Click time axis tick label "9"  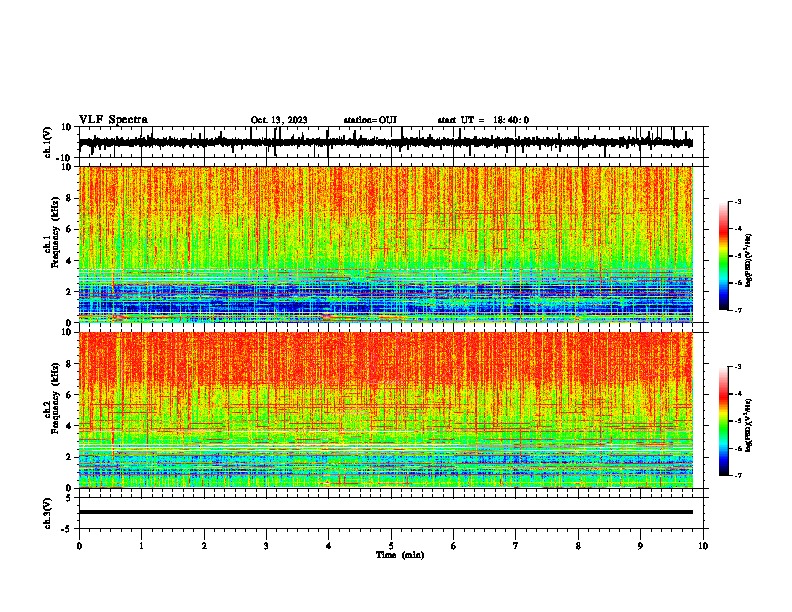(640, 546)
